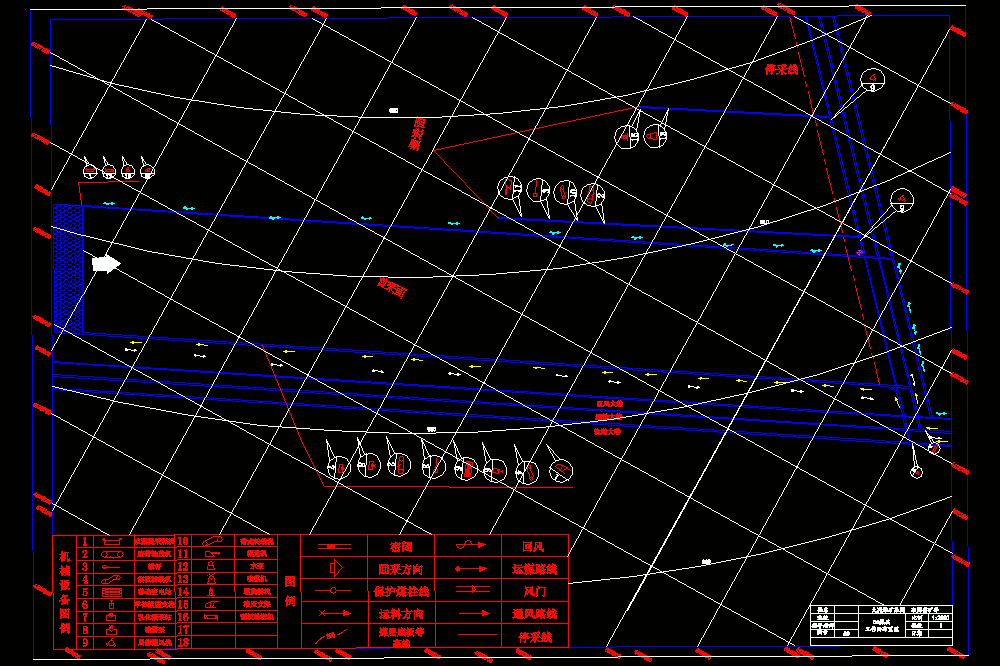Select the red 回采面 label in drawing
This screenshot has width=1000, height=666.
click(392, 288)
